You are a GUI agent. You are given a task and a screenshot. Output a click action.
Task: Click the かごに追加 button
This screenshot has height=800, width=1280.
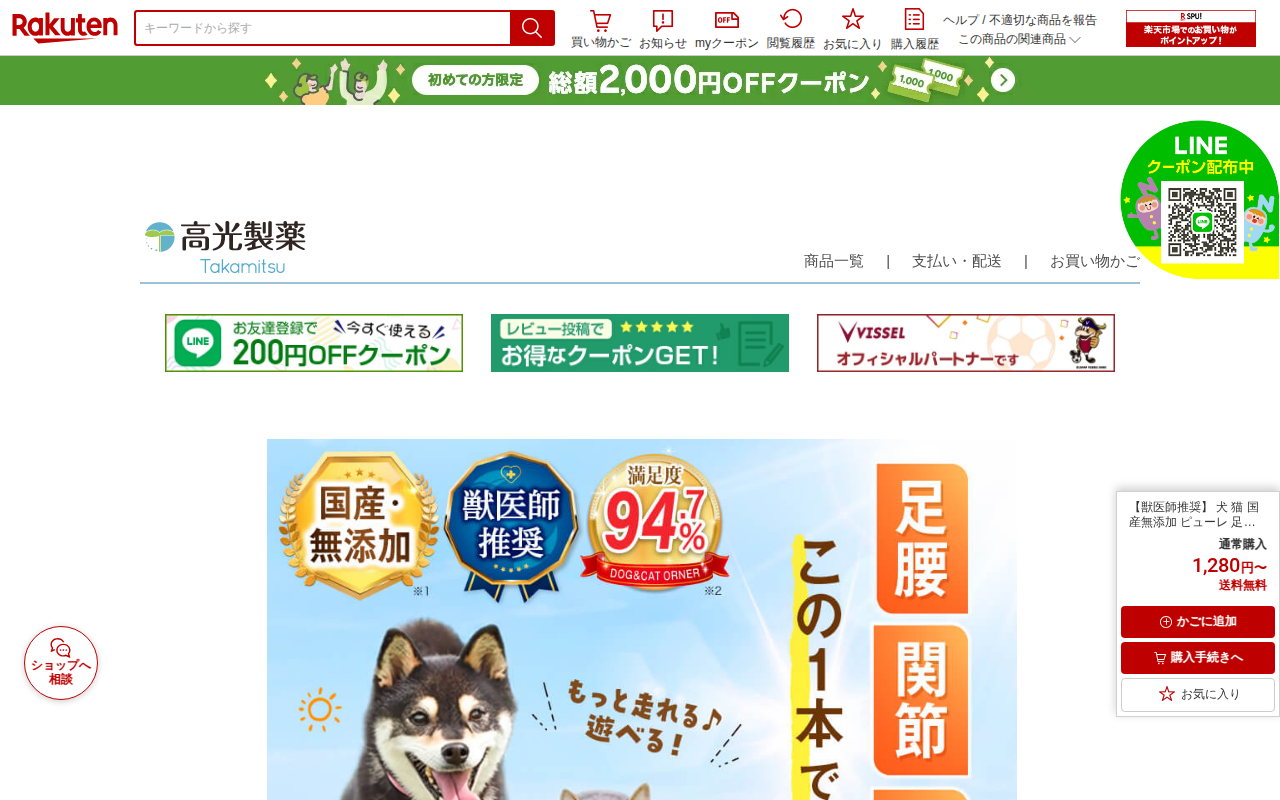[x=1198, y=622]
